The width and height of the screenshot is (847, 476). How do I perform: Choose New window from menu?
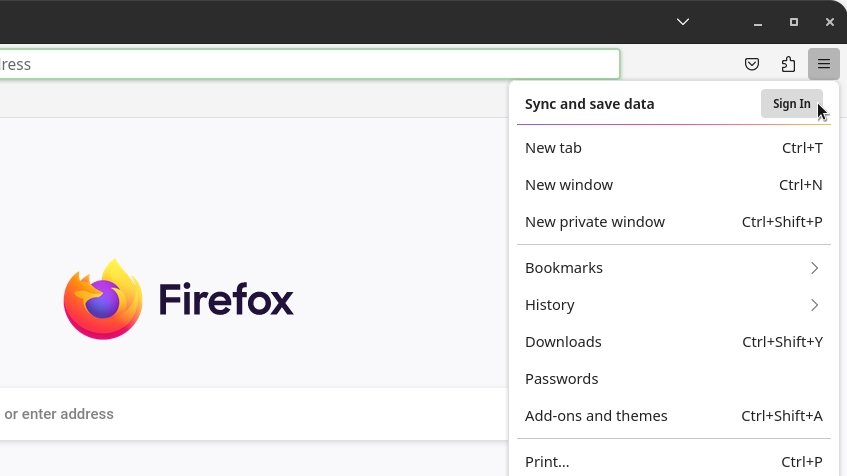coord(674,185)
